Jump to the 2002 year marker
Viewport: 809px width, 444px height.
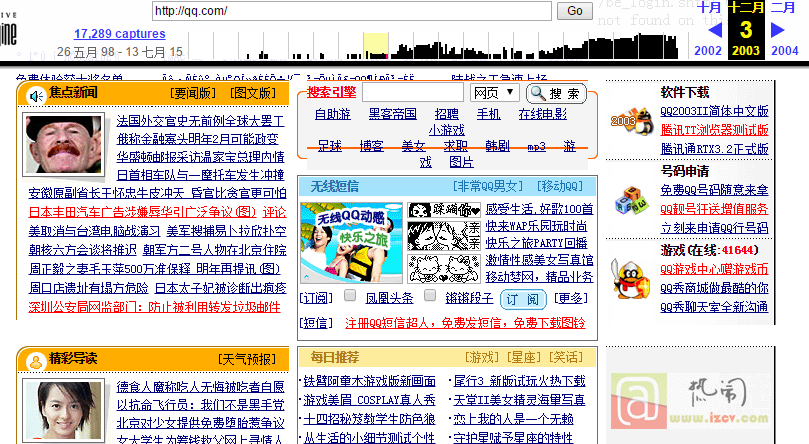coord(708,51)
